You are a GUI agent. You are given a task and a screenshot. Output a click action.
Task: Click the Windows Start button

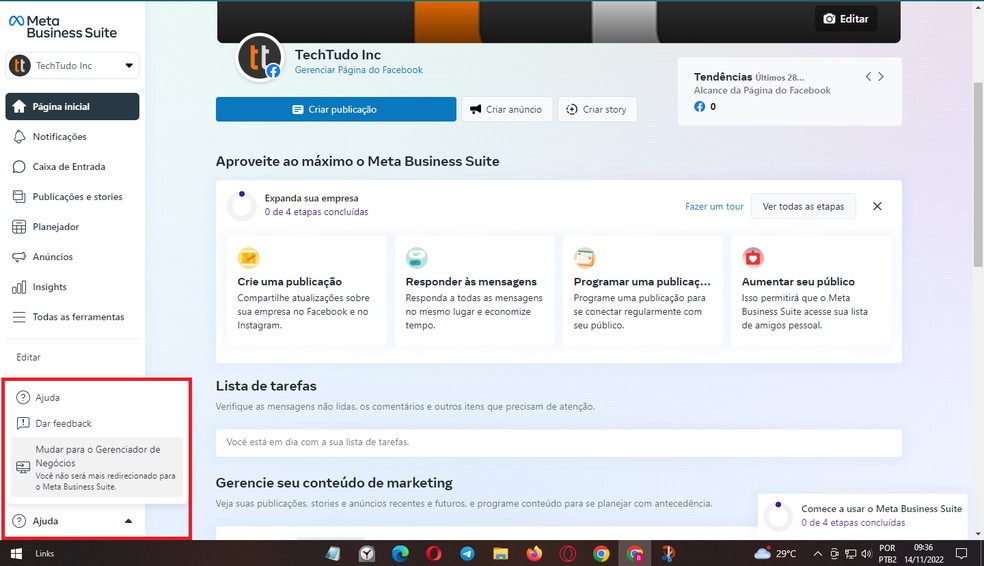pos(16,553)
